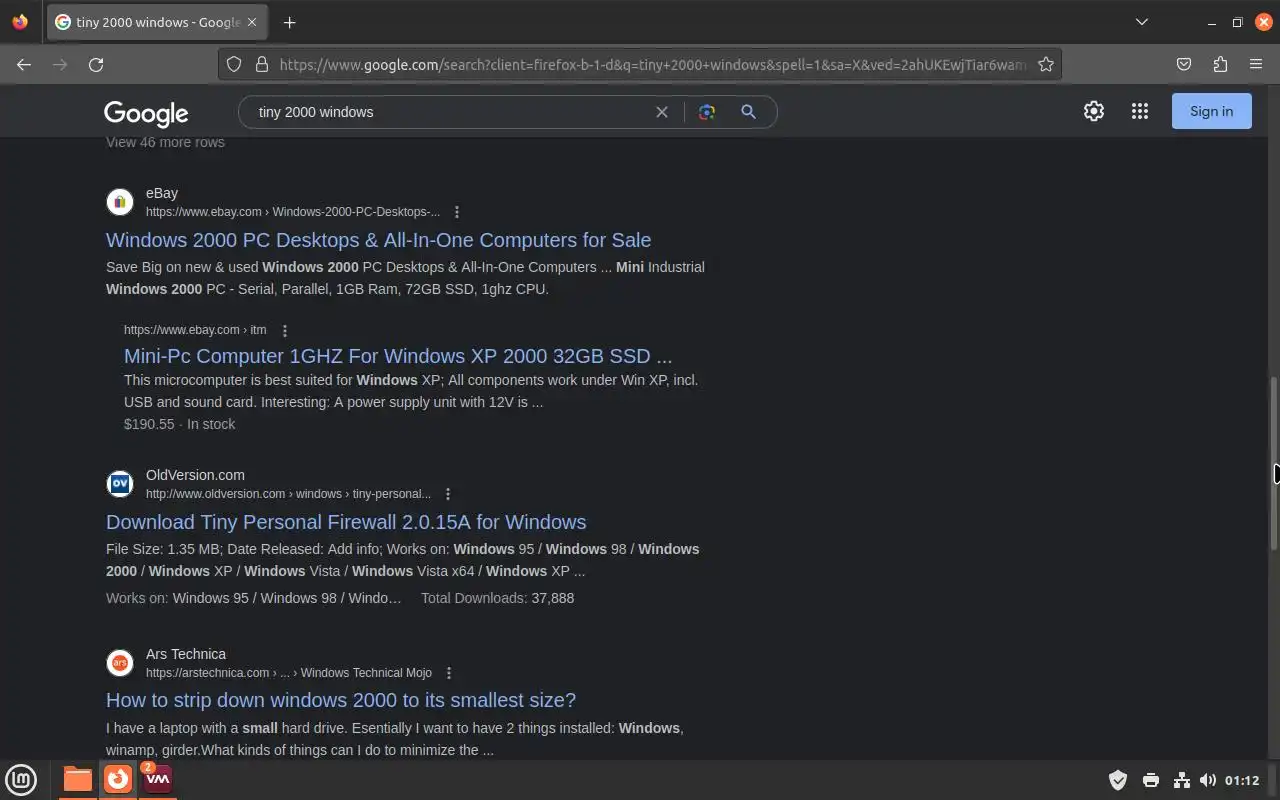Click the Ars Technica site favicon
The width and height of the screenshot is (1280, 800).
pyautogui.click(x=120, y=663)
